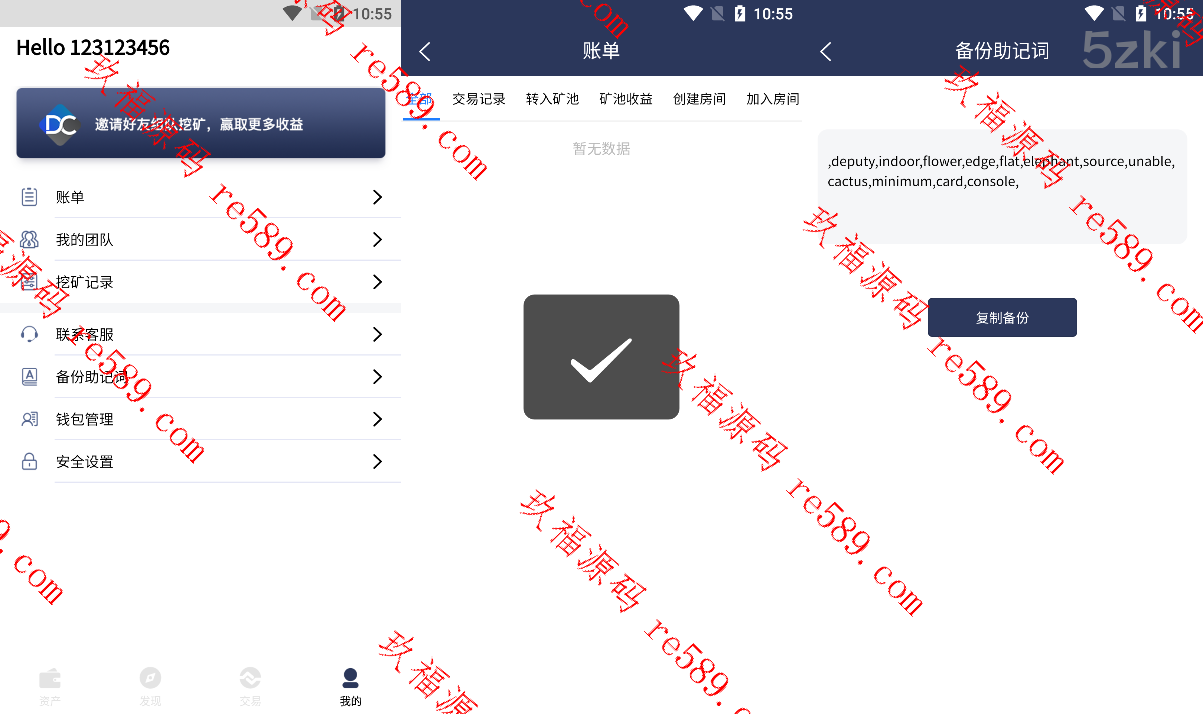Click the mnemonic words text box
This screenshot has height=714, width=1203.
[1002, 187]
